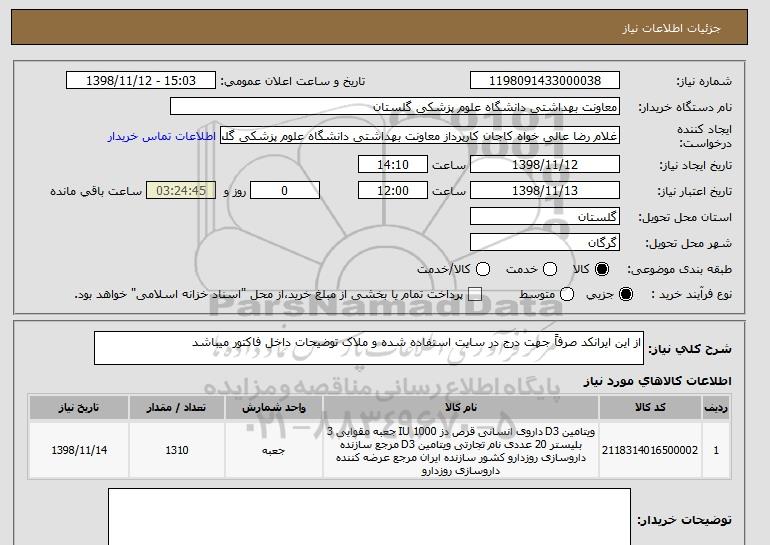The width and height of the screenshot is (770, 545).
Task: Click the ساعت باقی مانده label
Action: 96,191
